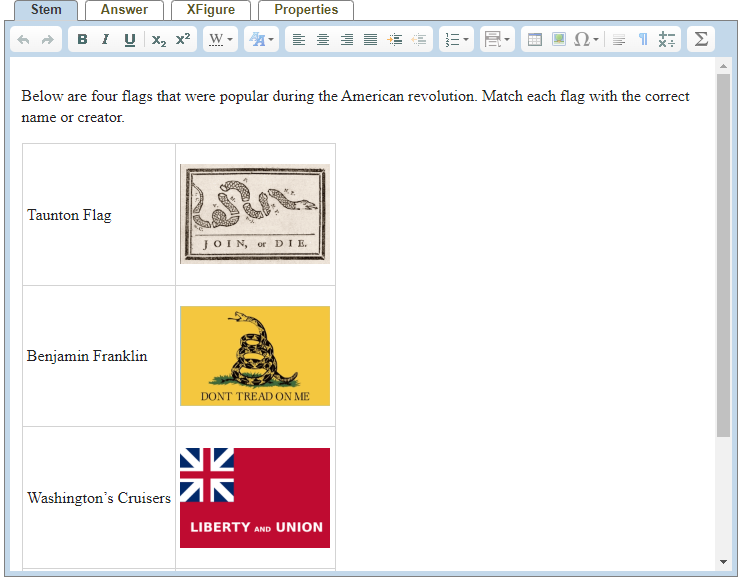The image size is (738, 584).
Task: Align text left
Action: (299, 40)
